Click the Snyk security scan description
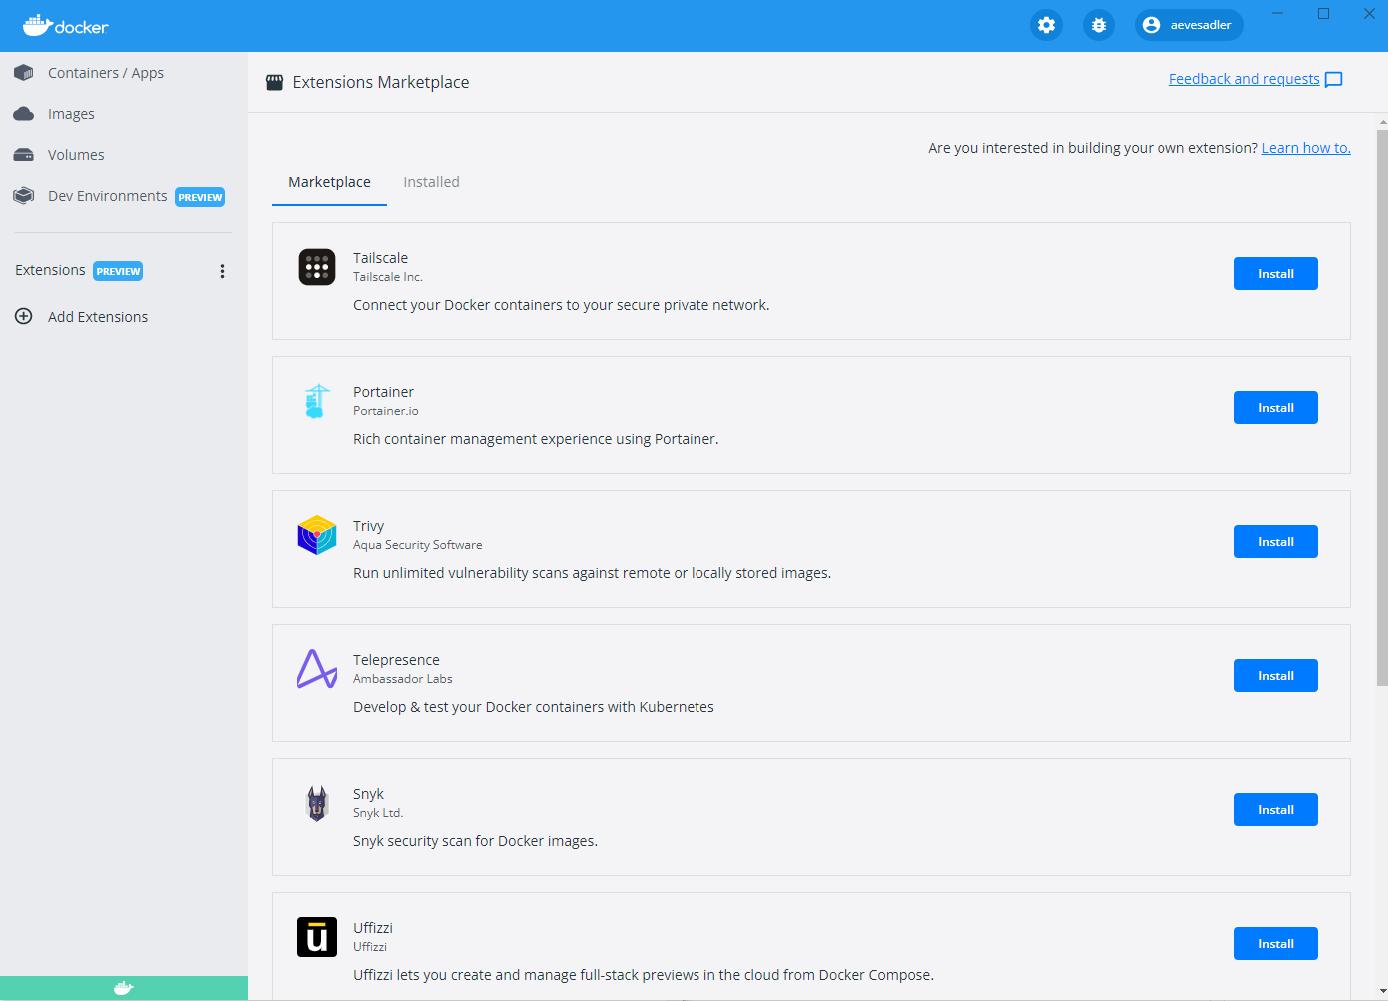Viewport: 1388px width, 1001px height. coord(475,841)
